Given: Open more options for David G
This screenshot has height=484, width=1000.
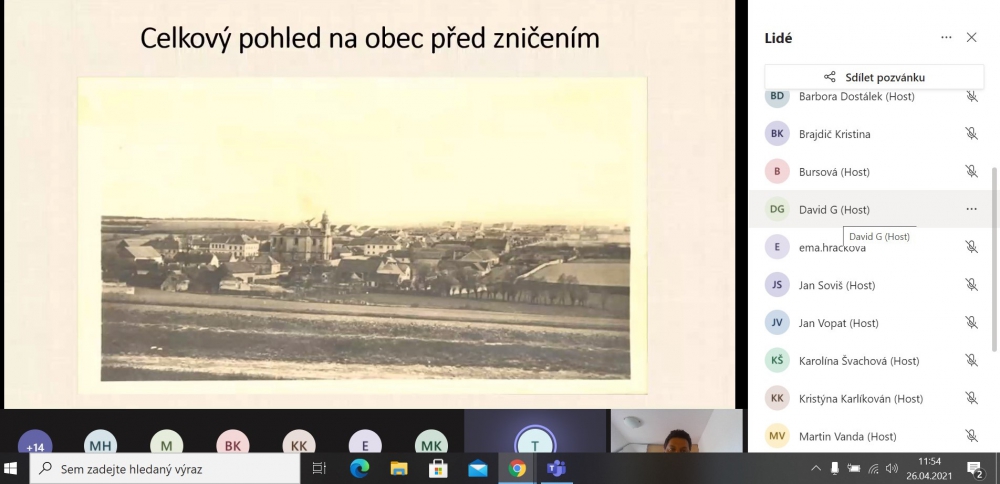Looking at the screenshot, I should pos(971,209).
